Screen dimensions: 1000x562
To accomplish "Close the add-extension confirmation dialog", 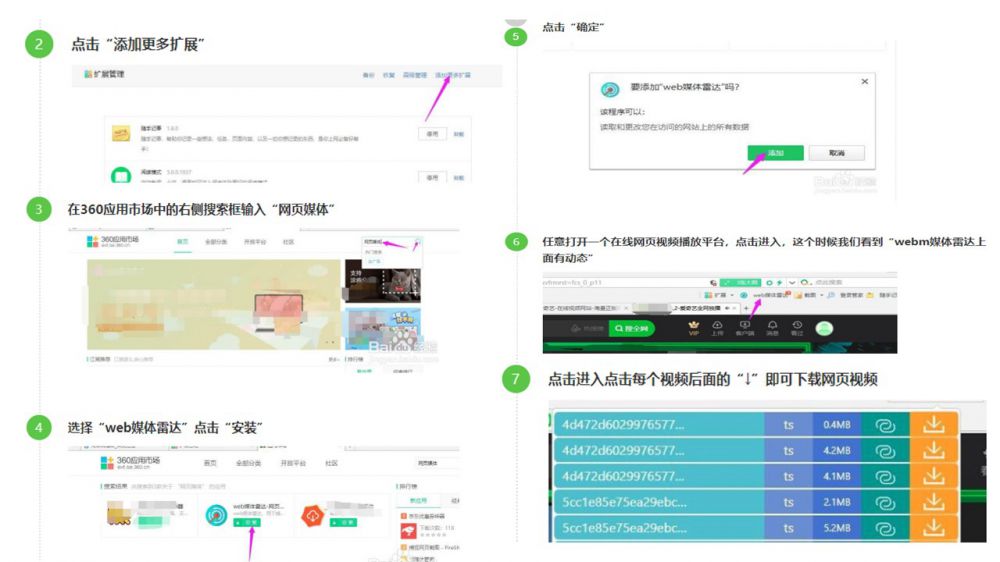I will click(864, 81).
